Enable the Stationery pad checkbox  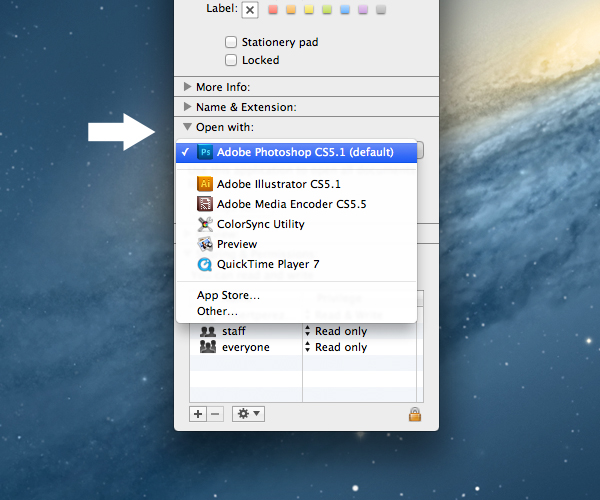(x=231, y=42)
